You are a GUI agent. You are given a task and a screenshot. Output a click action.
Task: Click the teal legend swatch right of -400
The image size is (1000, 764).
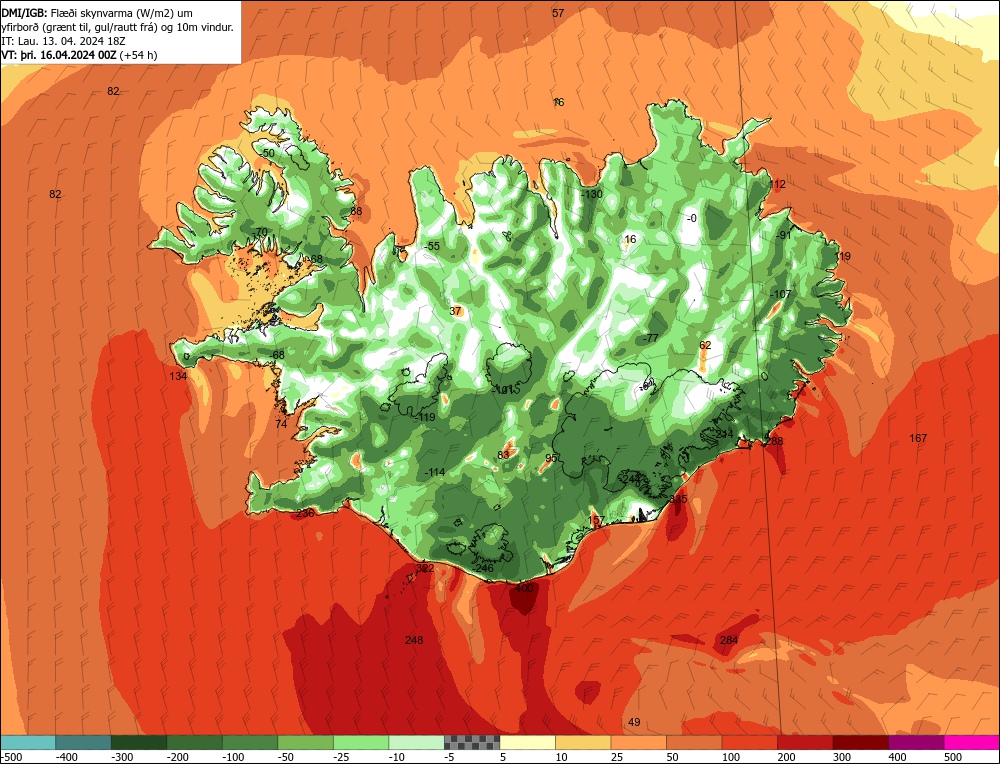(x=84, y=742)
